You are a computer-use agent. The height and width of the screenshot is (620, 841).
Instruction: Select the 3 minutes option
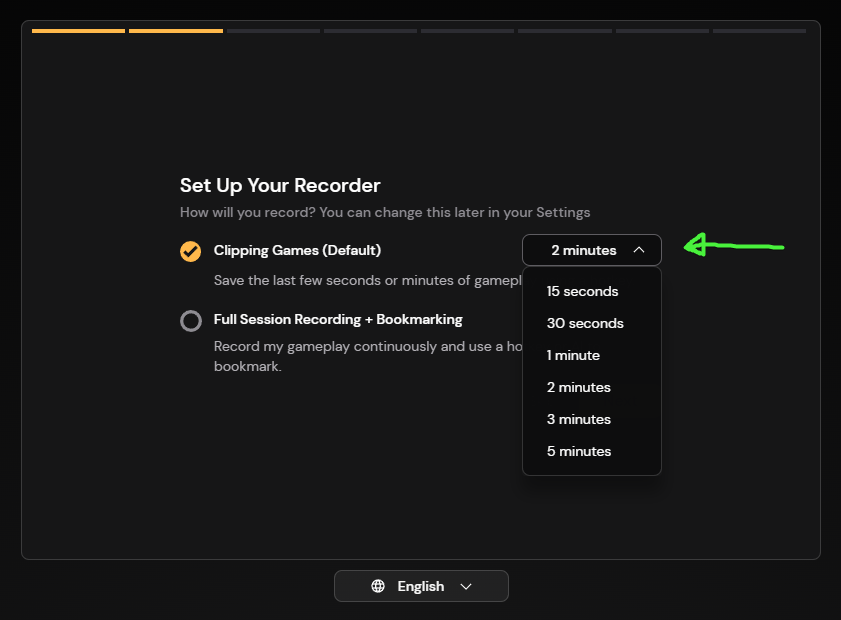[x=578, y=420]
